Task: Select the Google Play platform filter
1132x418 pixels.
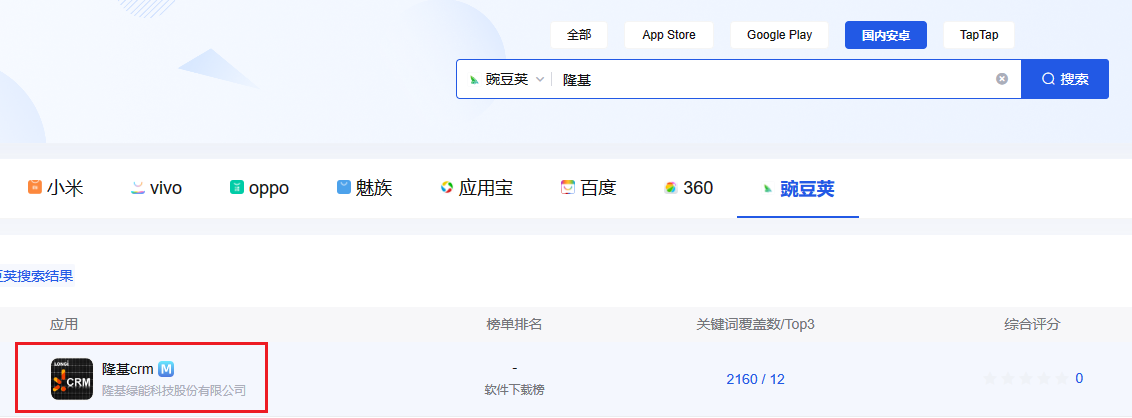Action: [779, 35]
